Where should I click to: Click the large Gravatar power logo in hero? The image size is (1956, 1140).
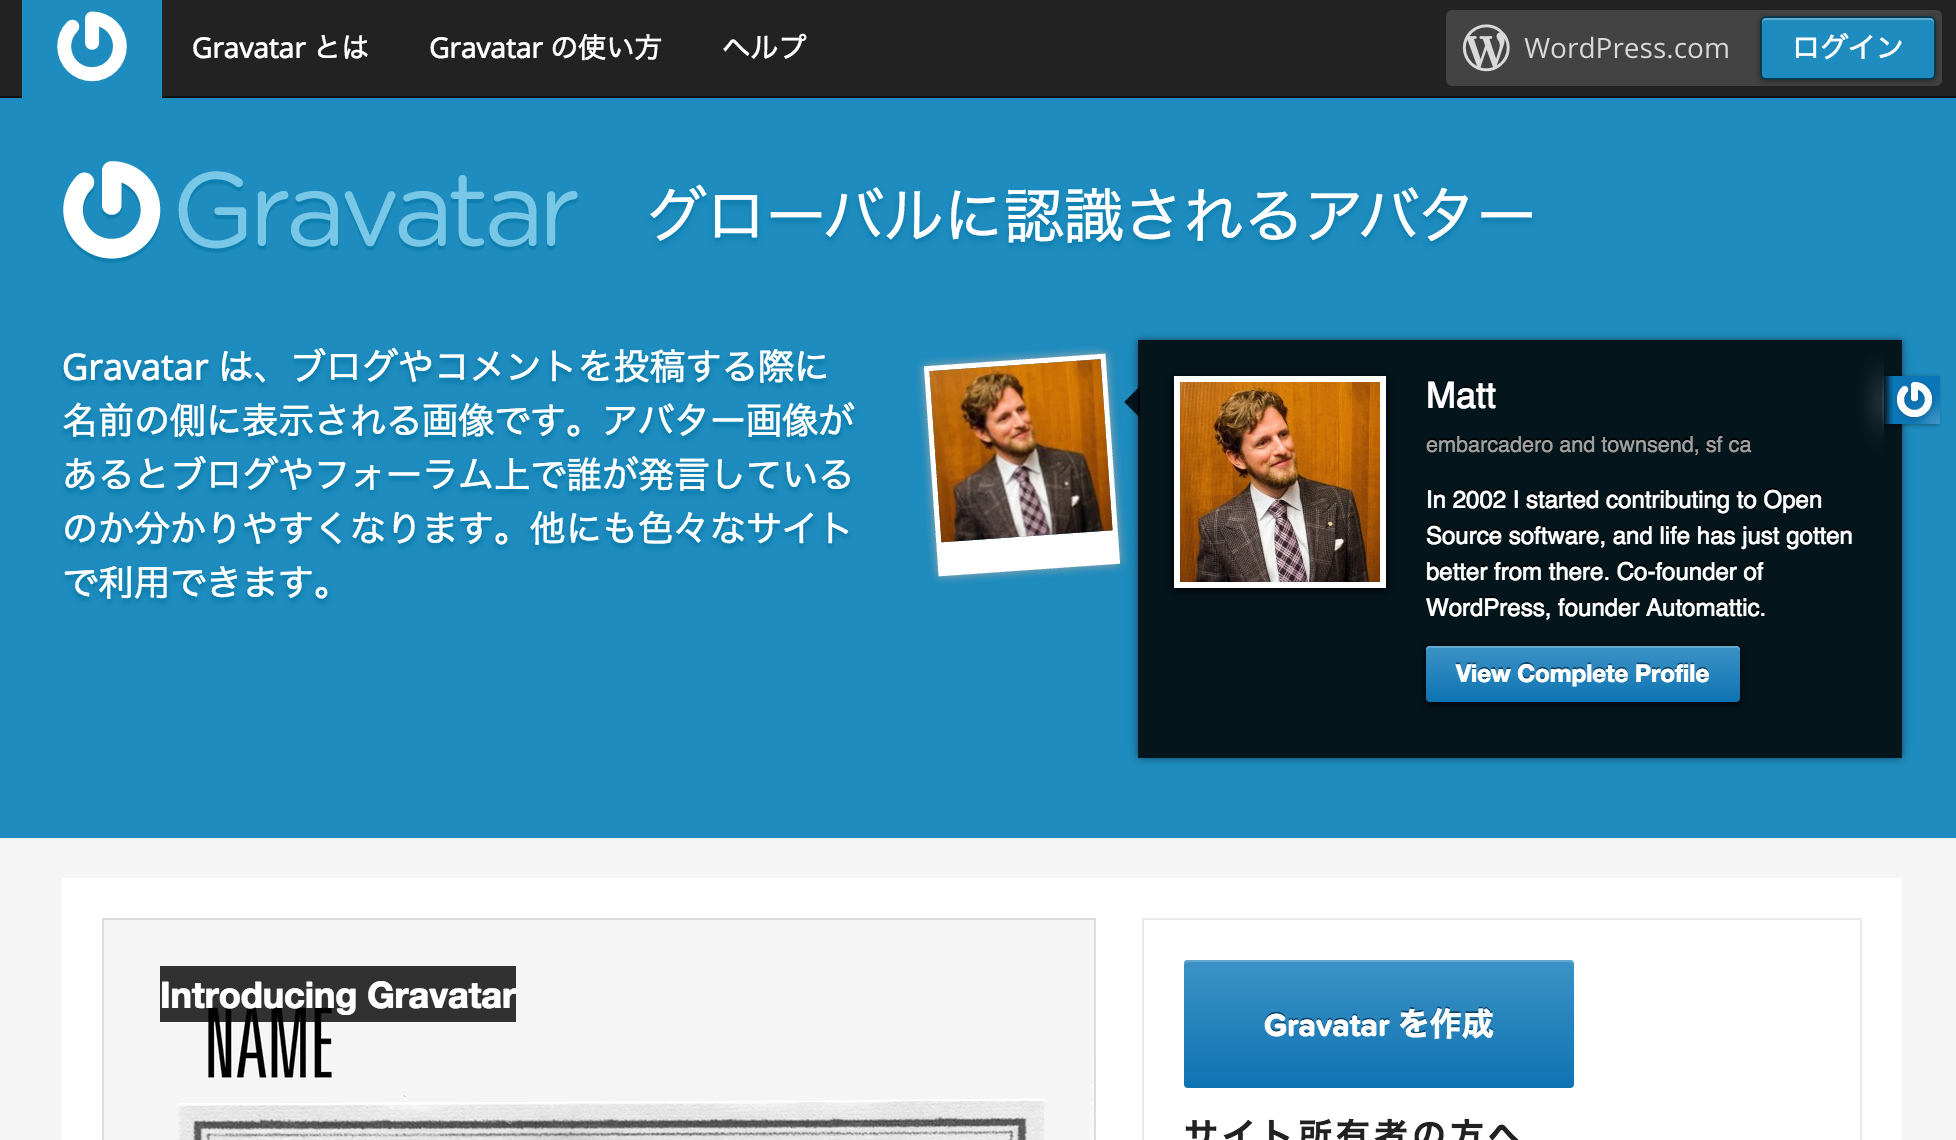111,210
